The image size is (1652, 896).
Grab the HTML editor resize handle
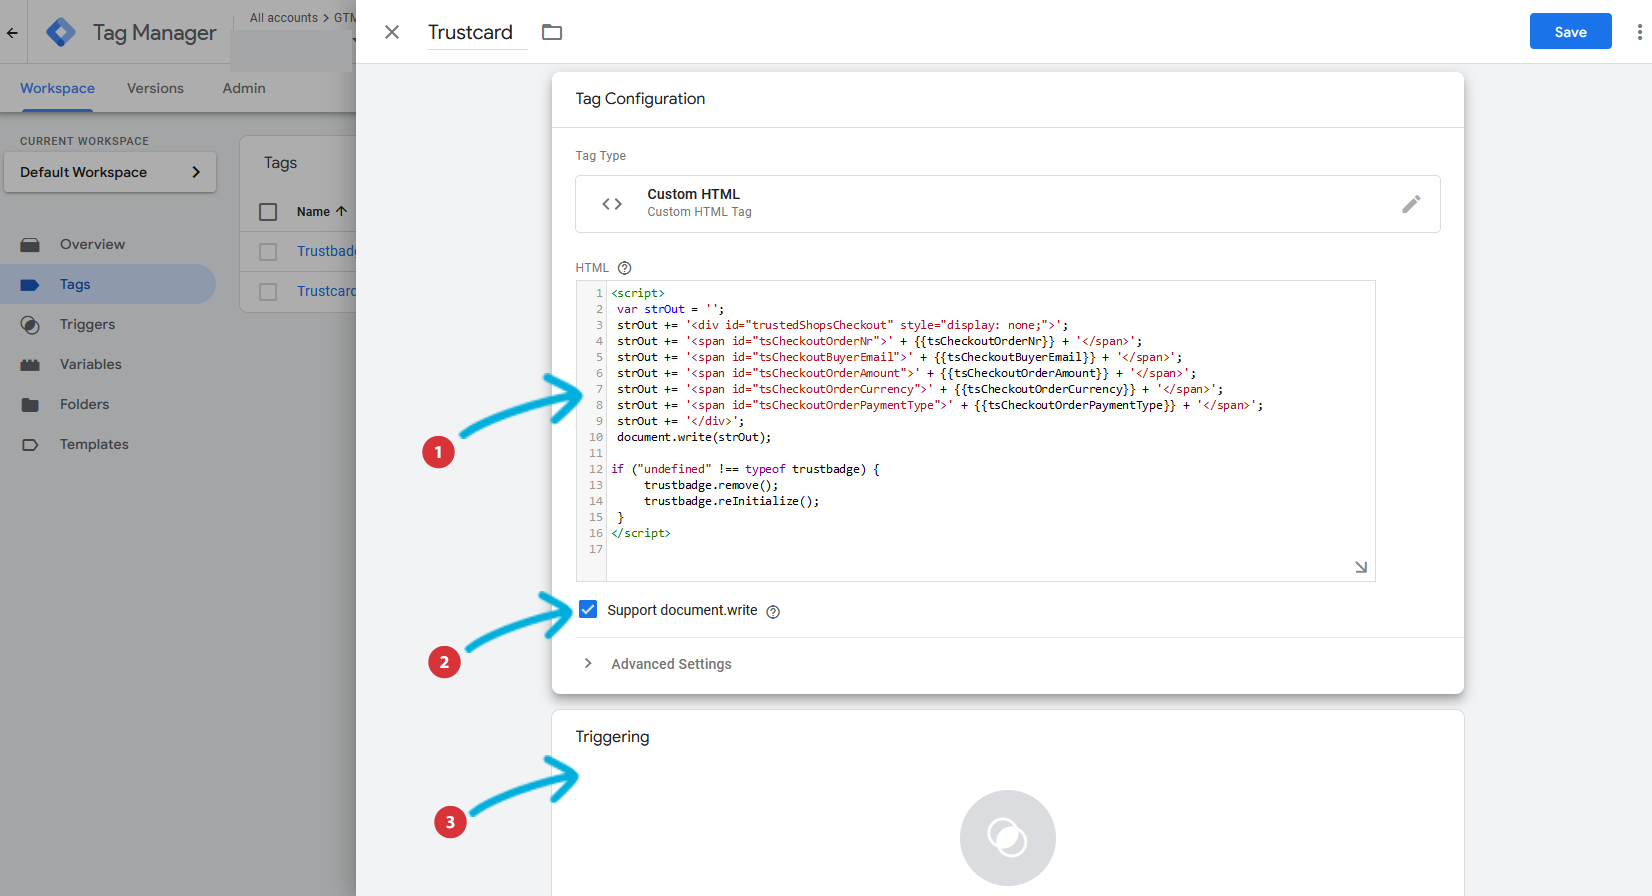click(1361, 567)
